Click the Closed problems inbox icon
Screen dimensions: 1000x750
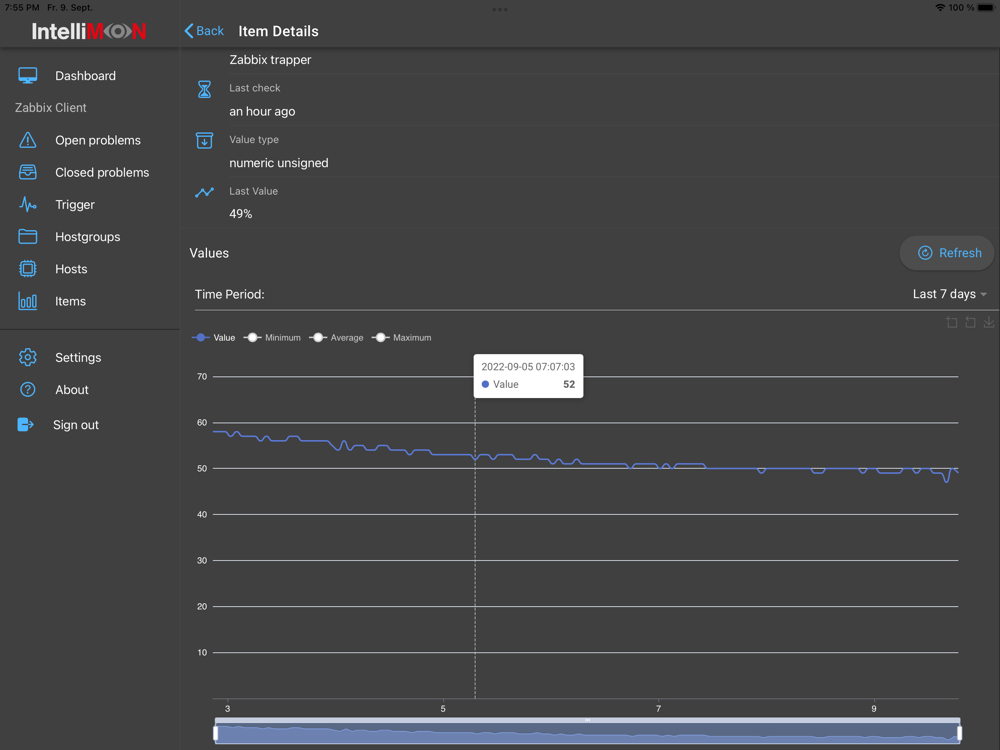[27, 172]
